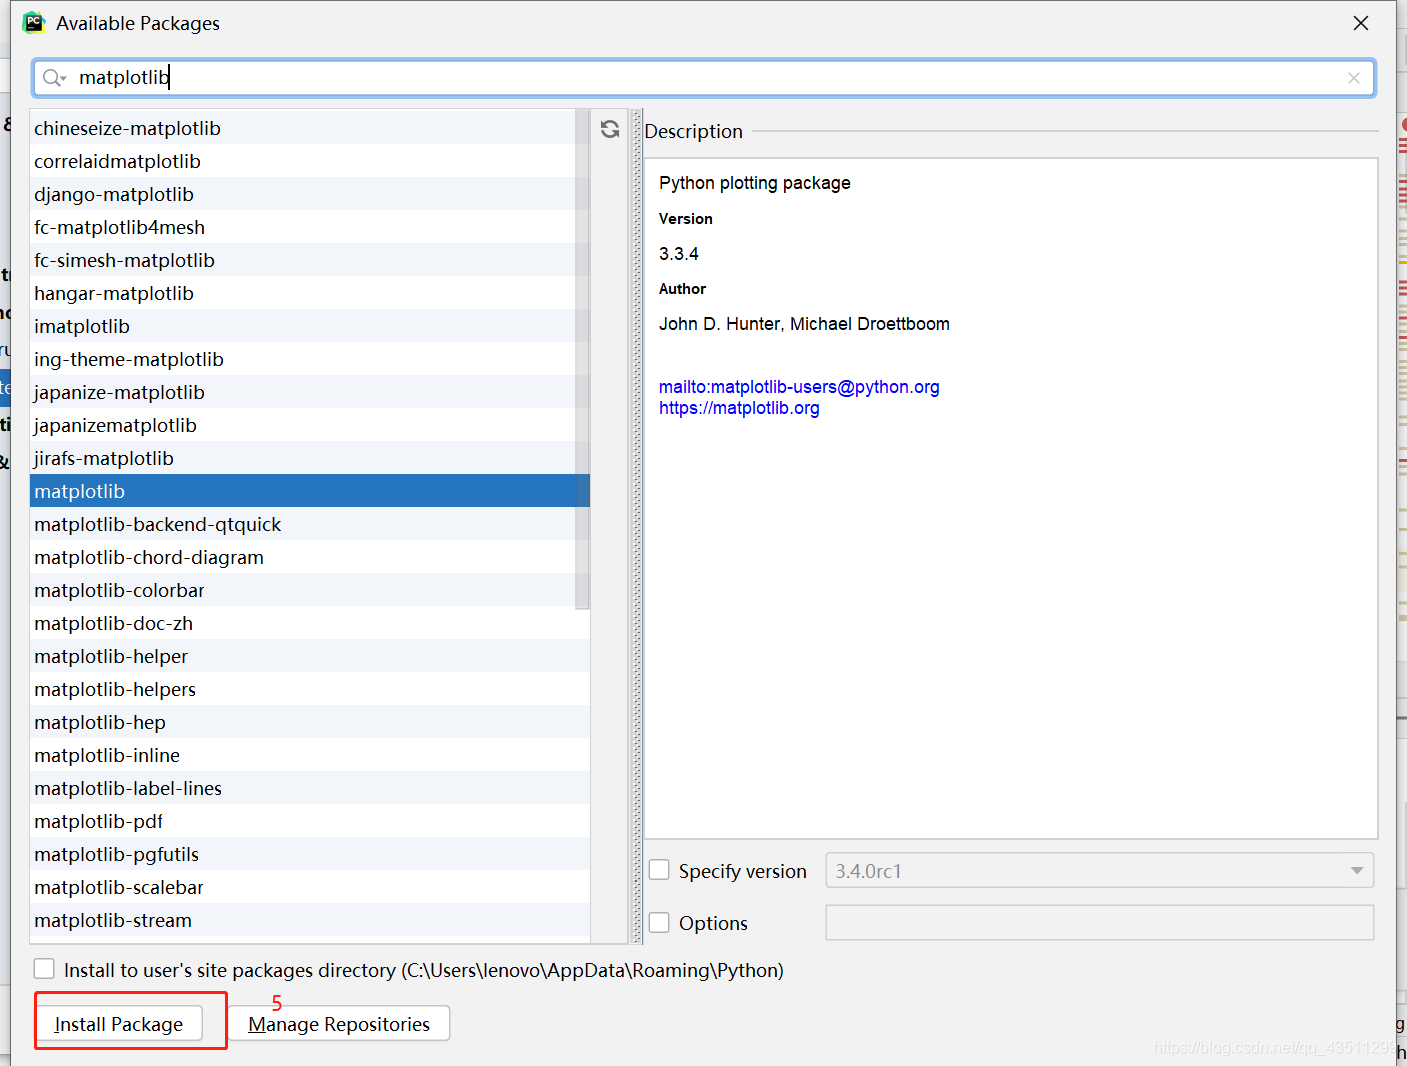Click the Options text input field
Image resolution: width=1407 pixels, height=1066 pixels.
point(1099,922)
